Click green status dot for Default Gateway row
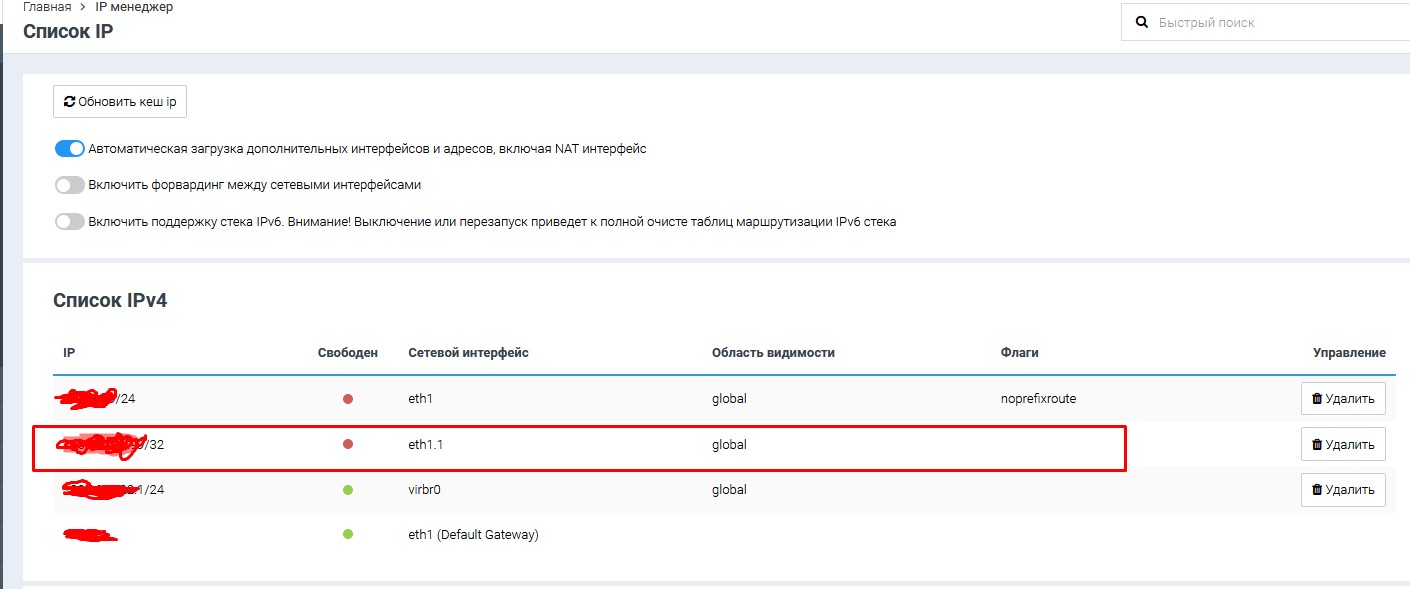 348,534
